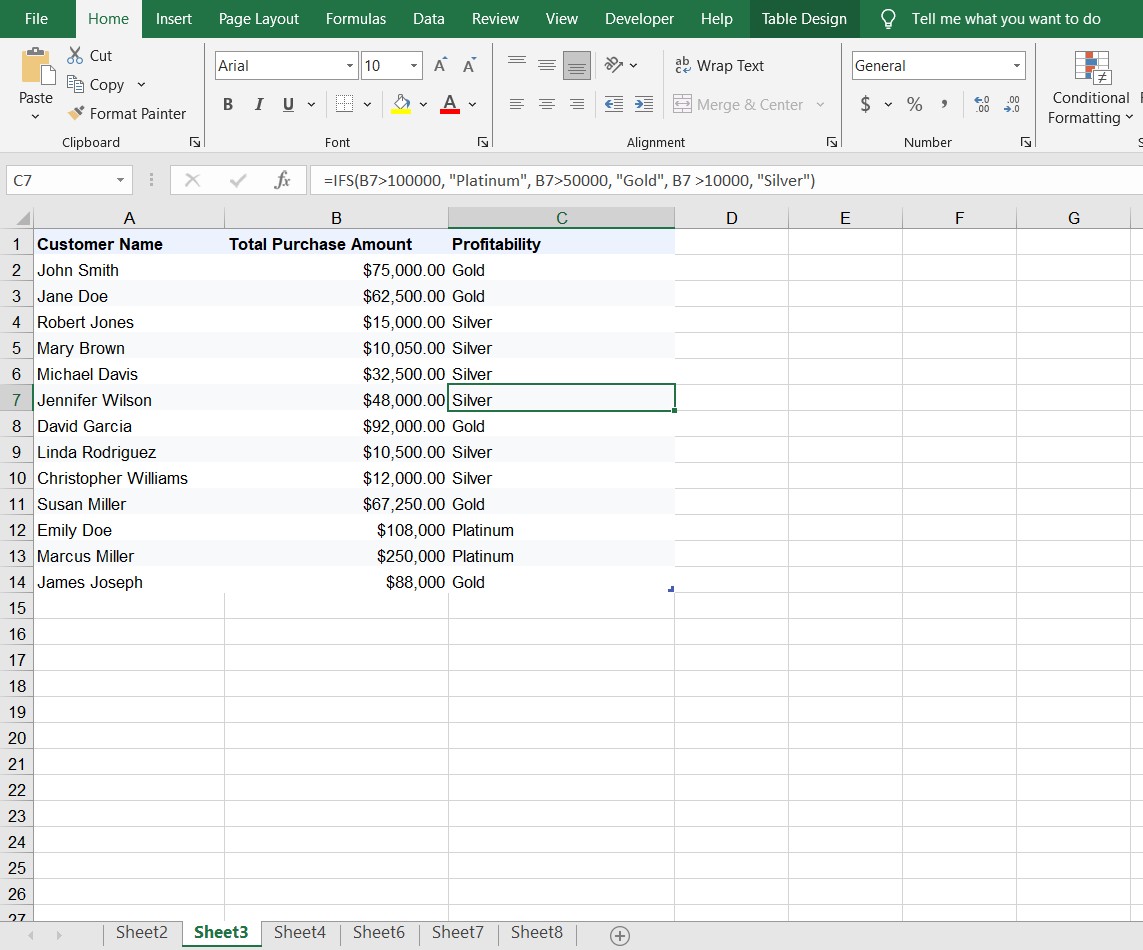Click the Insert Function fx icon
This screenshot has height=950, width=1143.
pos(282,180)
